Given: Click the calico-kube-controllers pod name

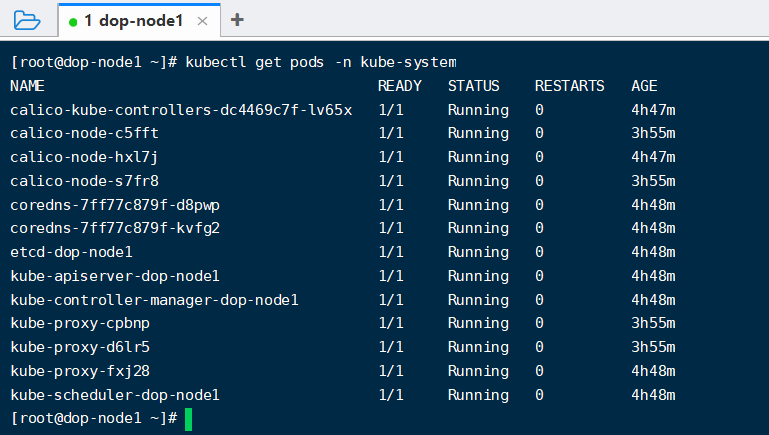Looking at the screenshot, I should coord(181,110).
